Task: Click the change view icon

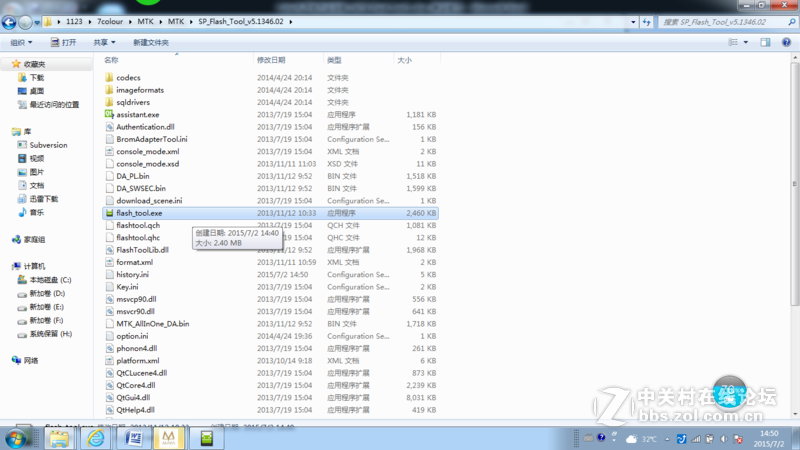Action: (x=733, y=42)
